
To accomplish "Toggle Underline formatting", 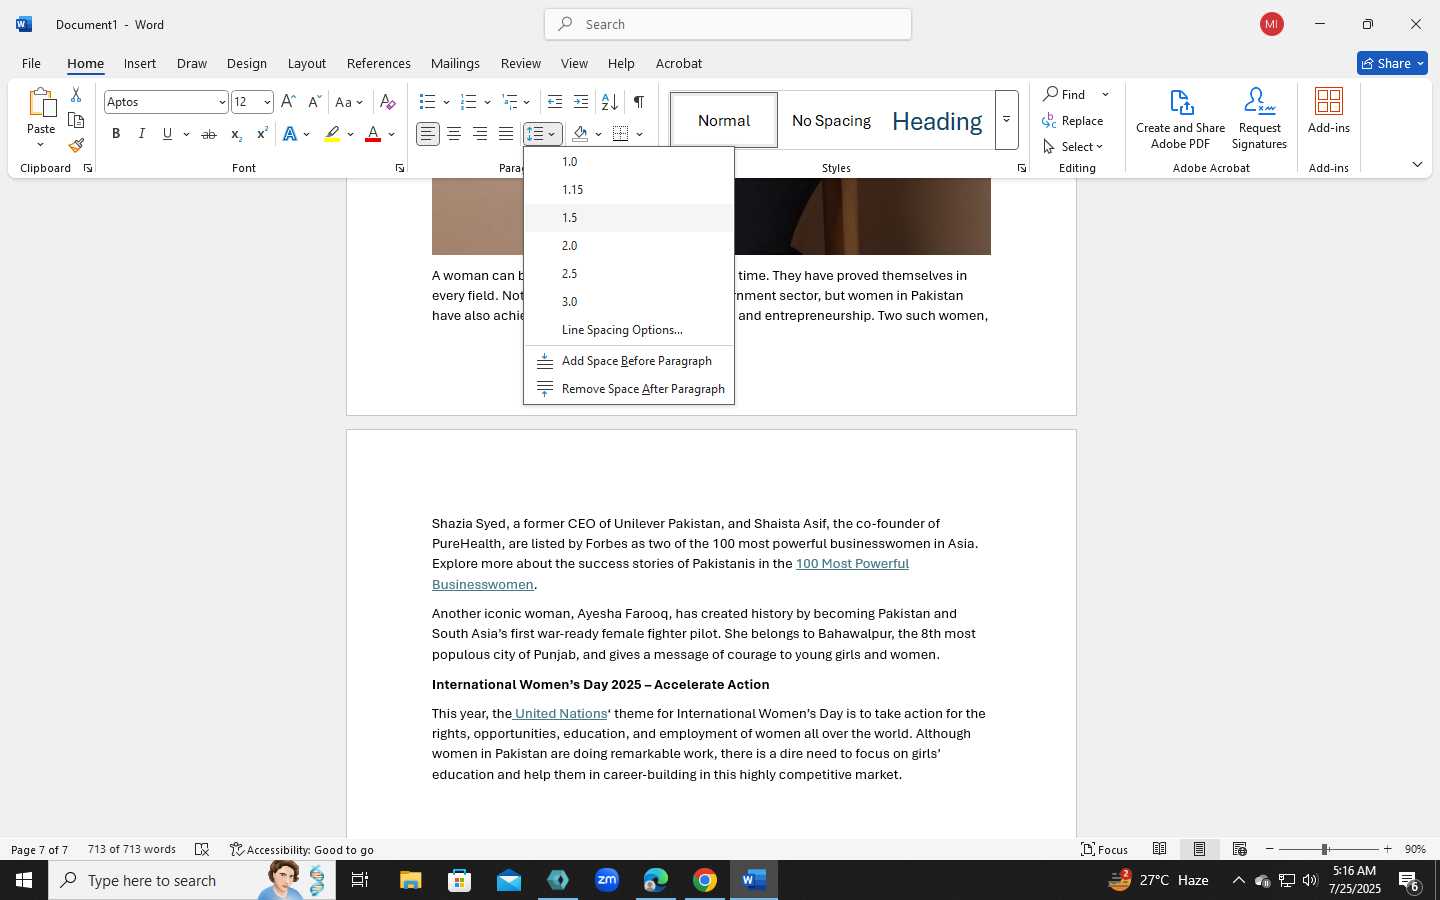I will coord(168,134).
